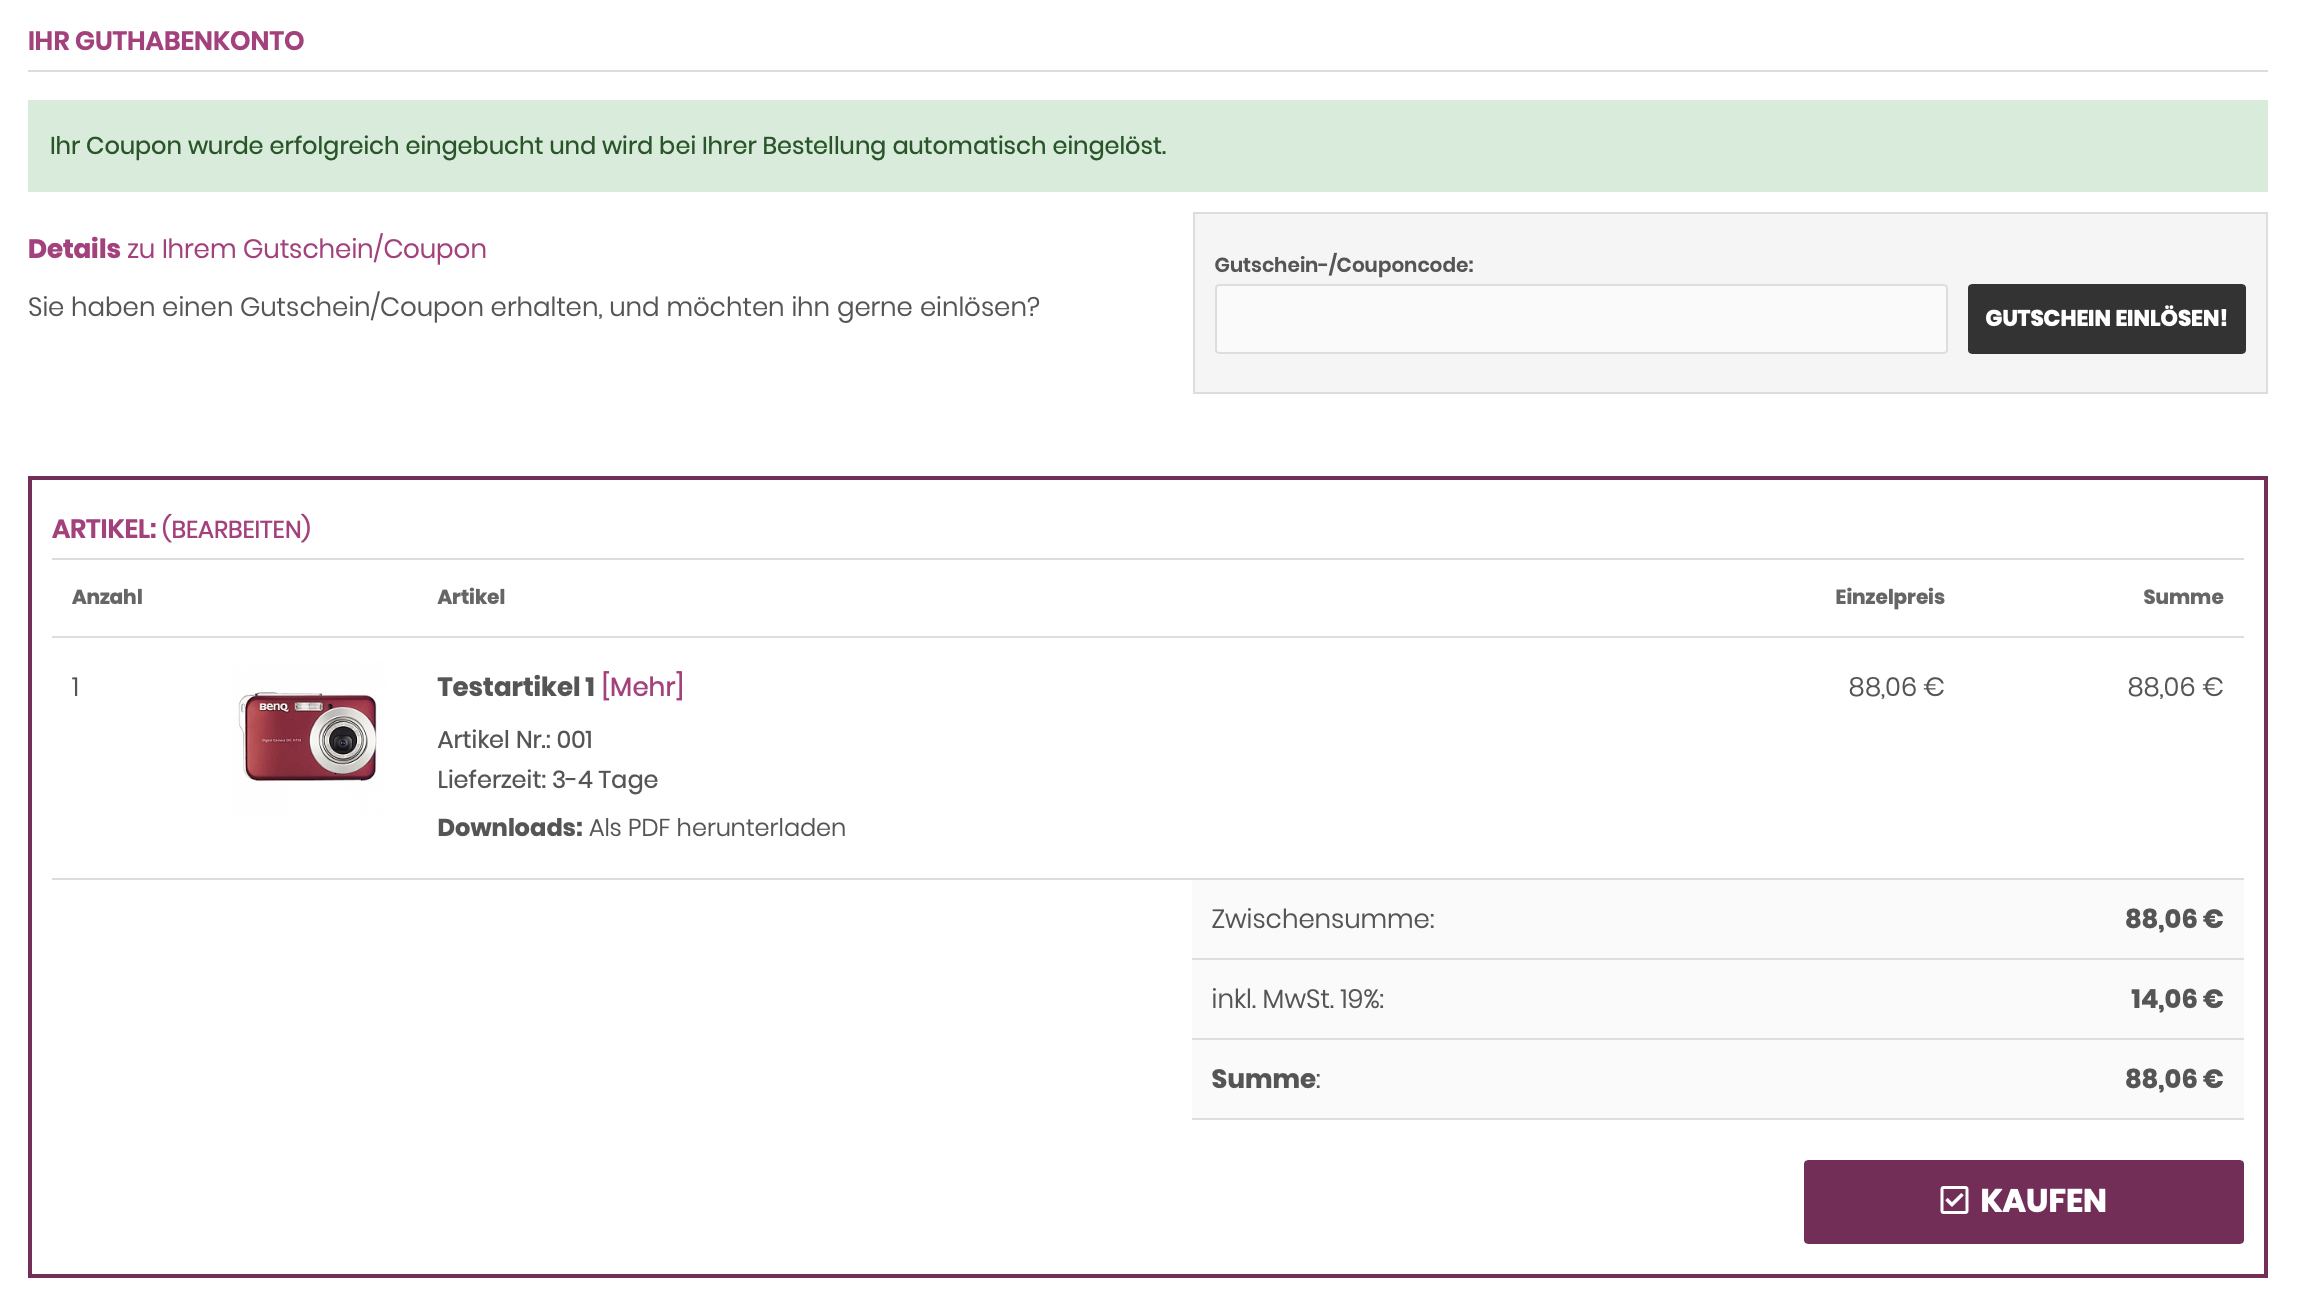The image size is (2324, 1316).
Task: Click the Anzahl column header
Action: (107, 597)
